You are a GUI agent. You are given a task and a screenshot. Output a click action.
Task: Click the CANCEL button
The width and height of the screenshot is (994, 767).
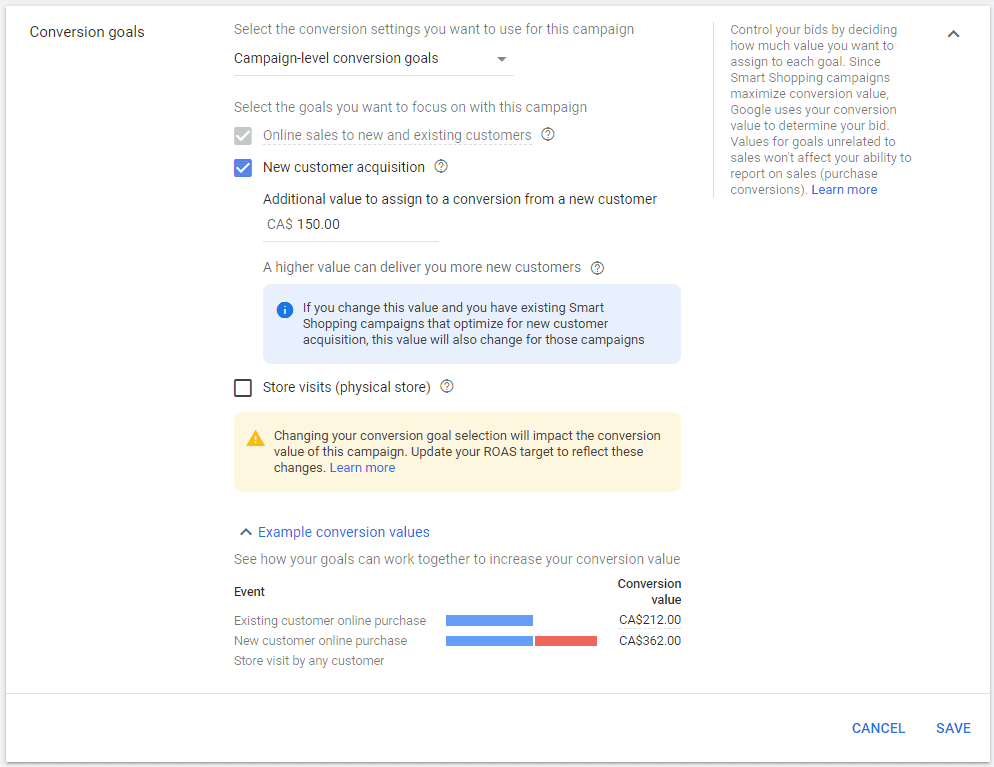[x=878, y=728]
